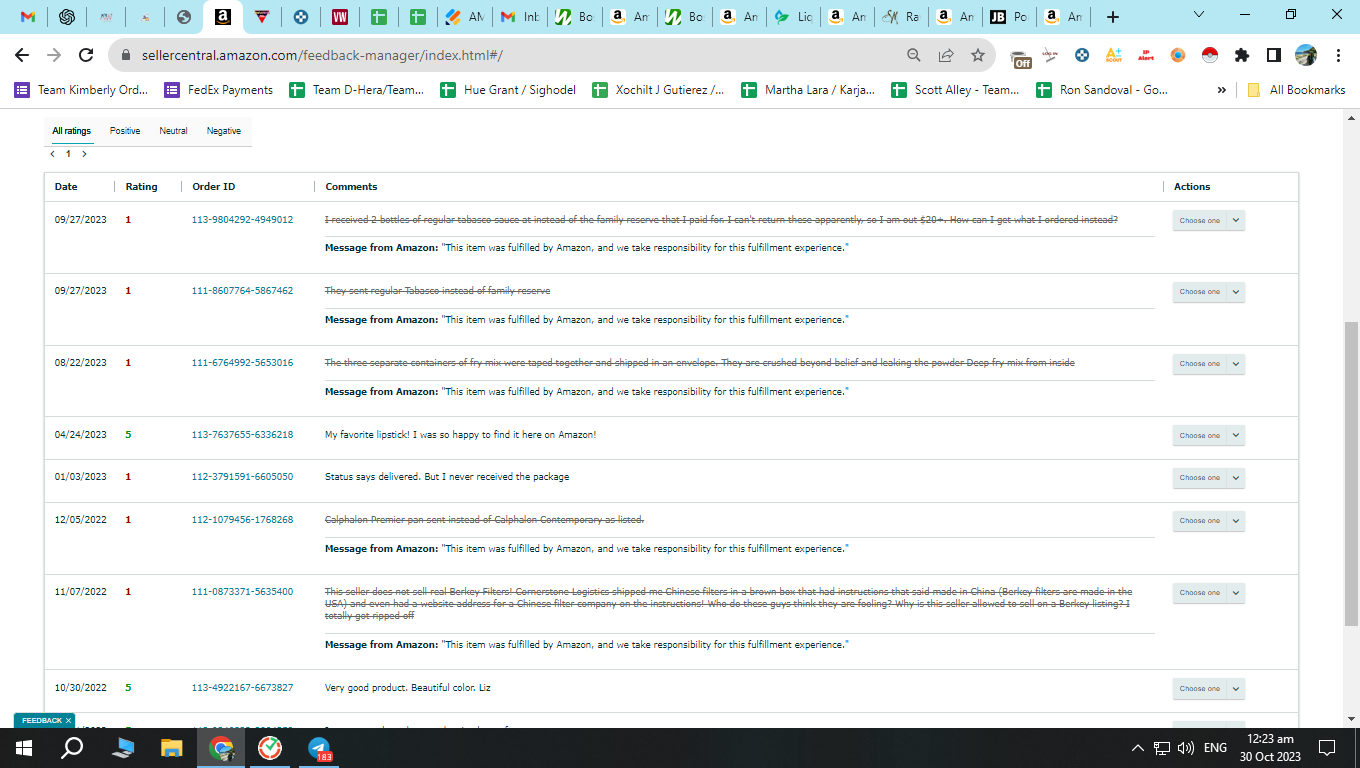Open Choose one dropdown for order 112-3791591-6605050

pos(1208,478)
